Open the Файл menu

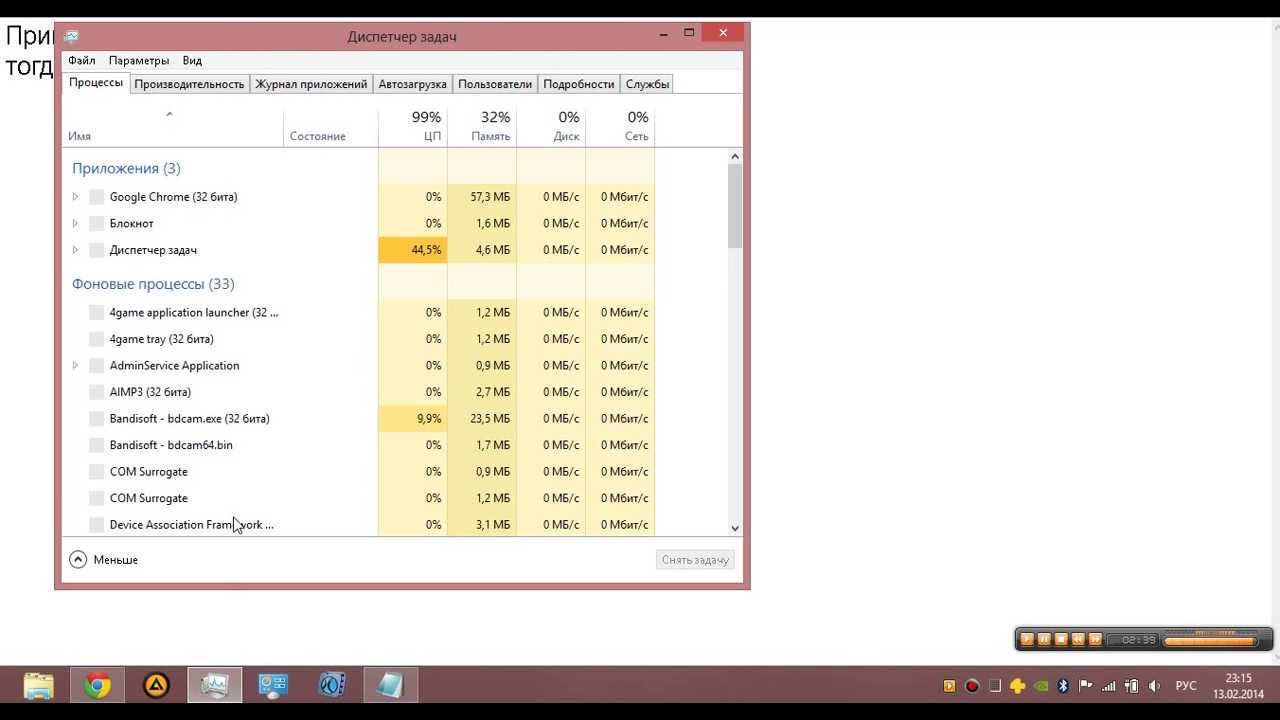click(x=82, y=60)
